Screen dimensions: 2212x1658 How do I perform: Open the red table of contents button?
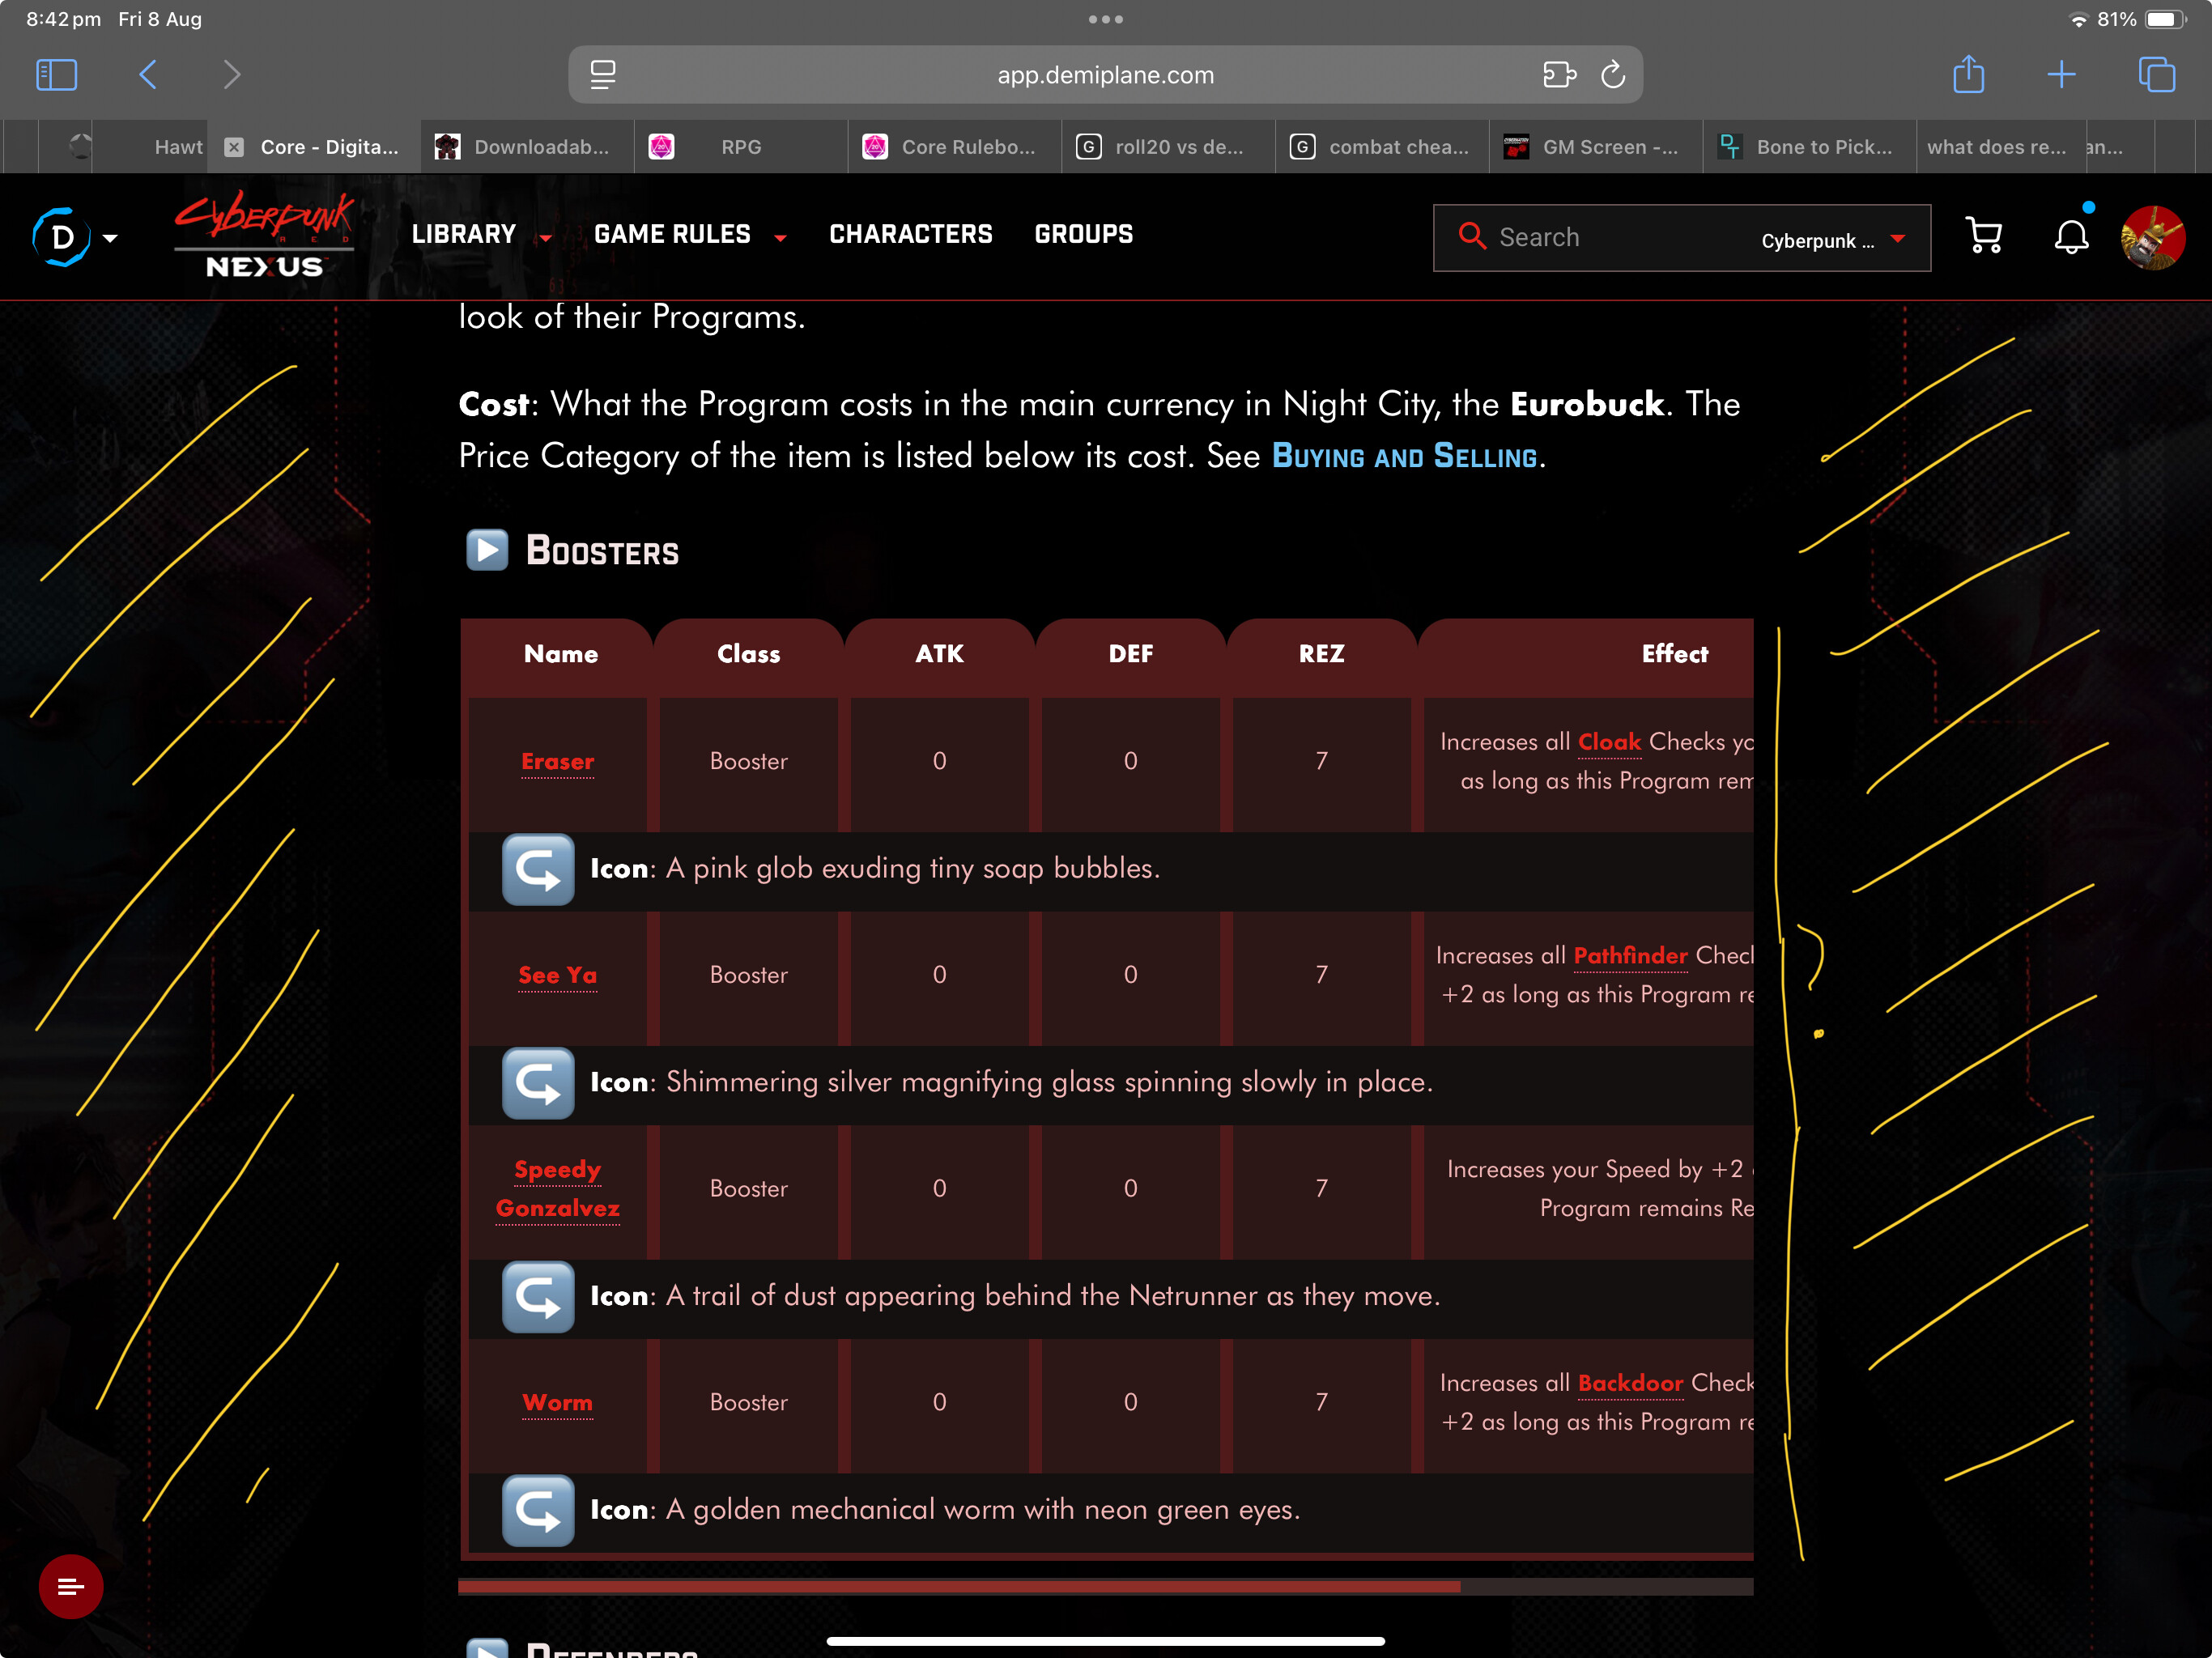71,1586
